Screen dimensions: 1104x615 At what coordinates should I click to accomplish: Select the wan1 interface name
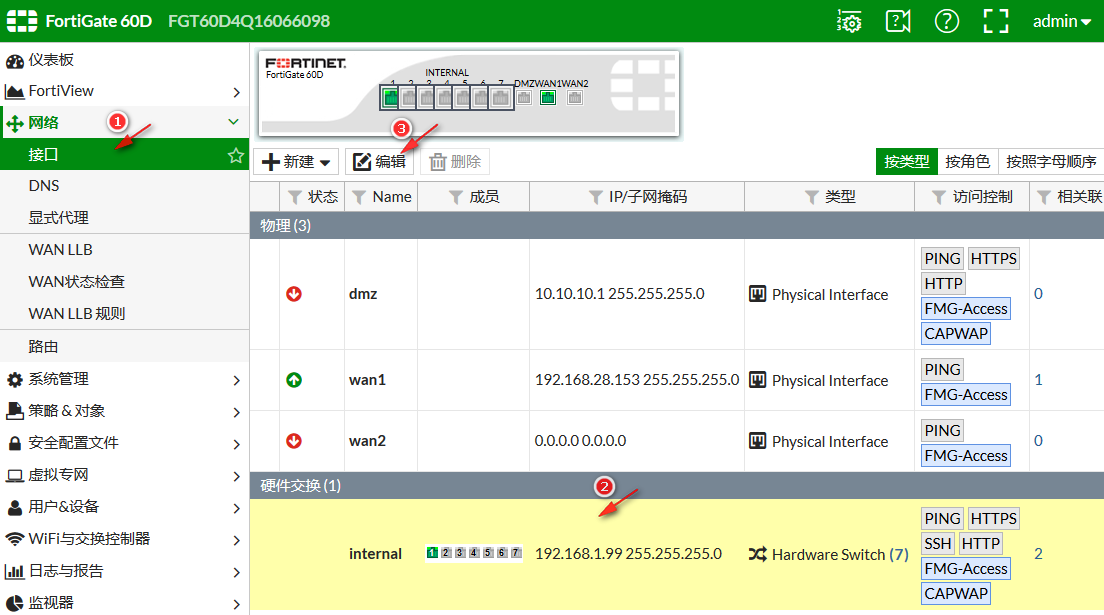point(368,380)
